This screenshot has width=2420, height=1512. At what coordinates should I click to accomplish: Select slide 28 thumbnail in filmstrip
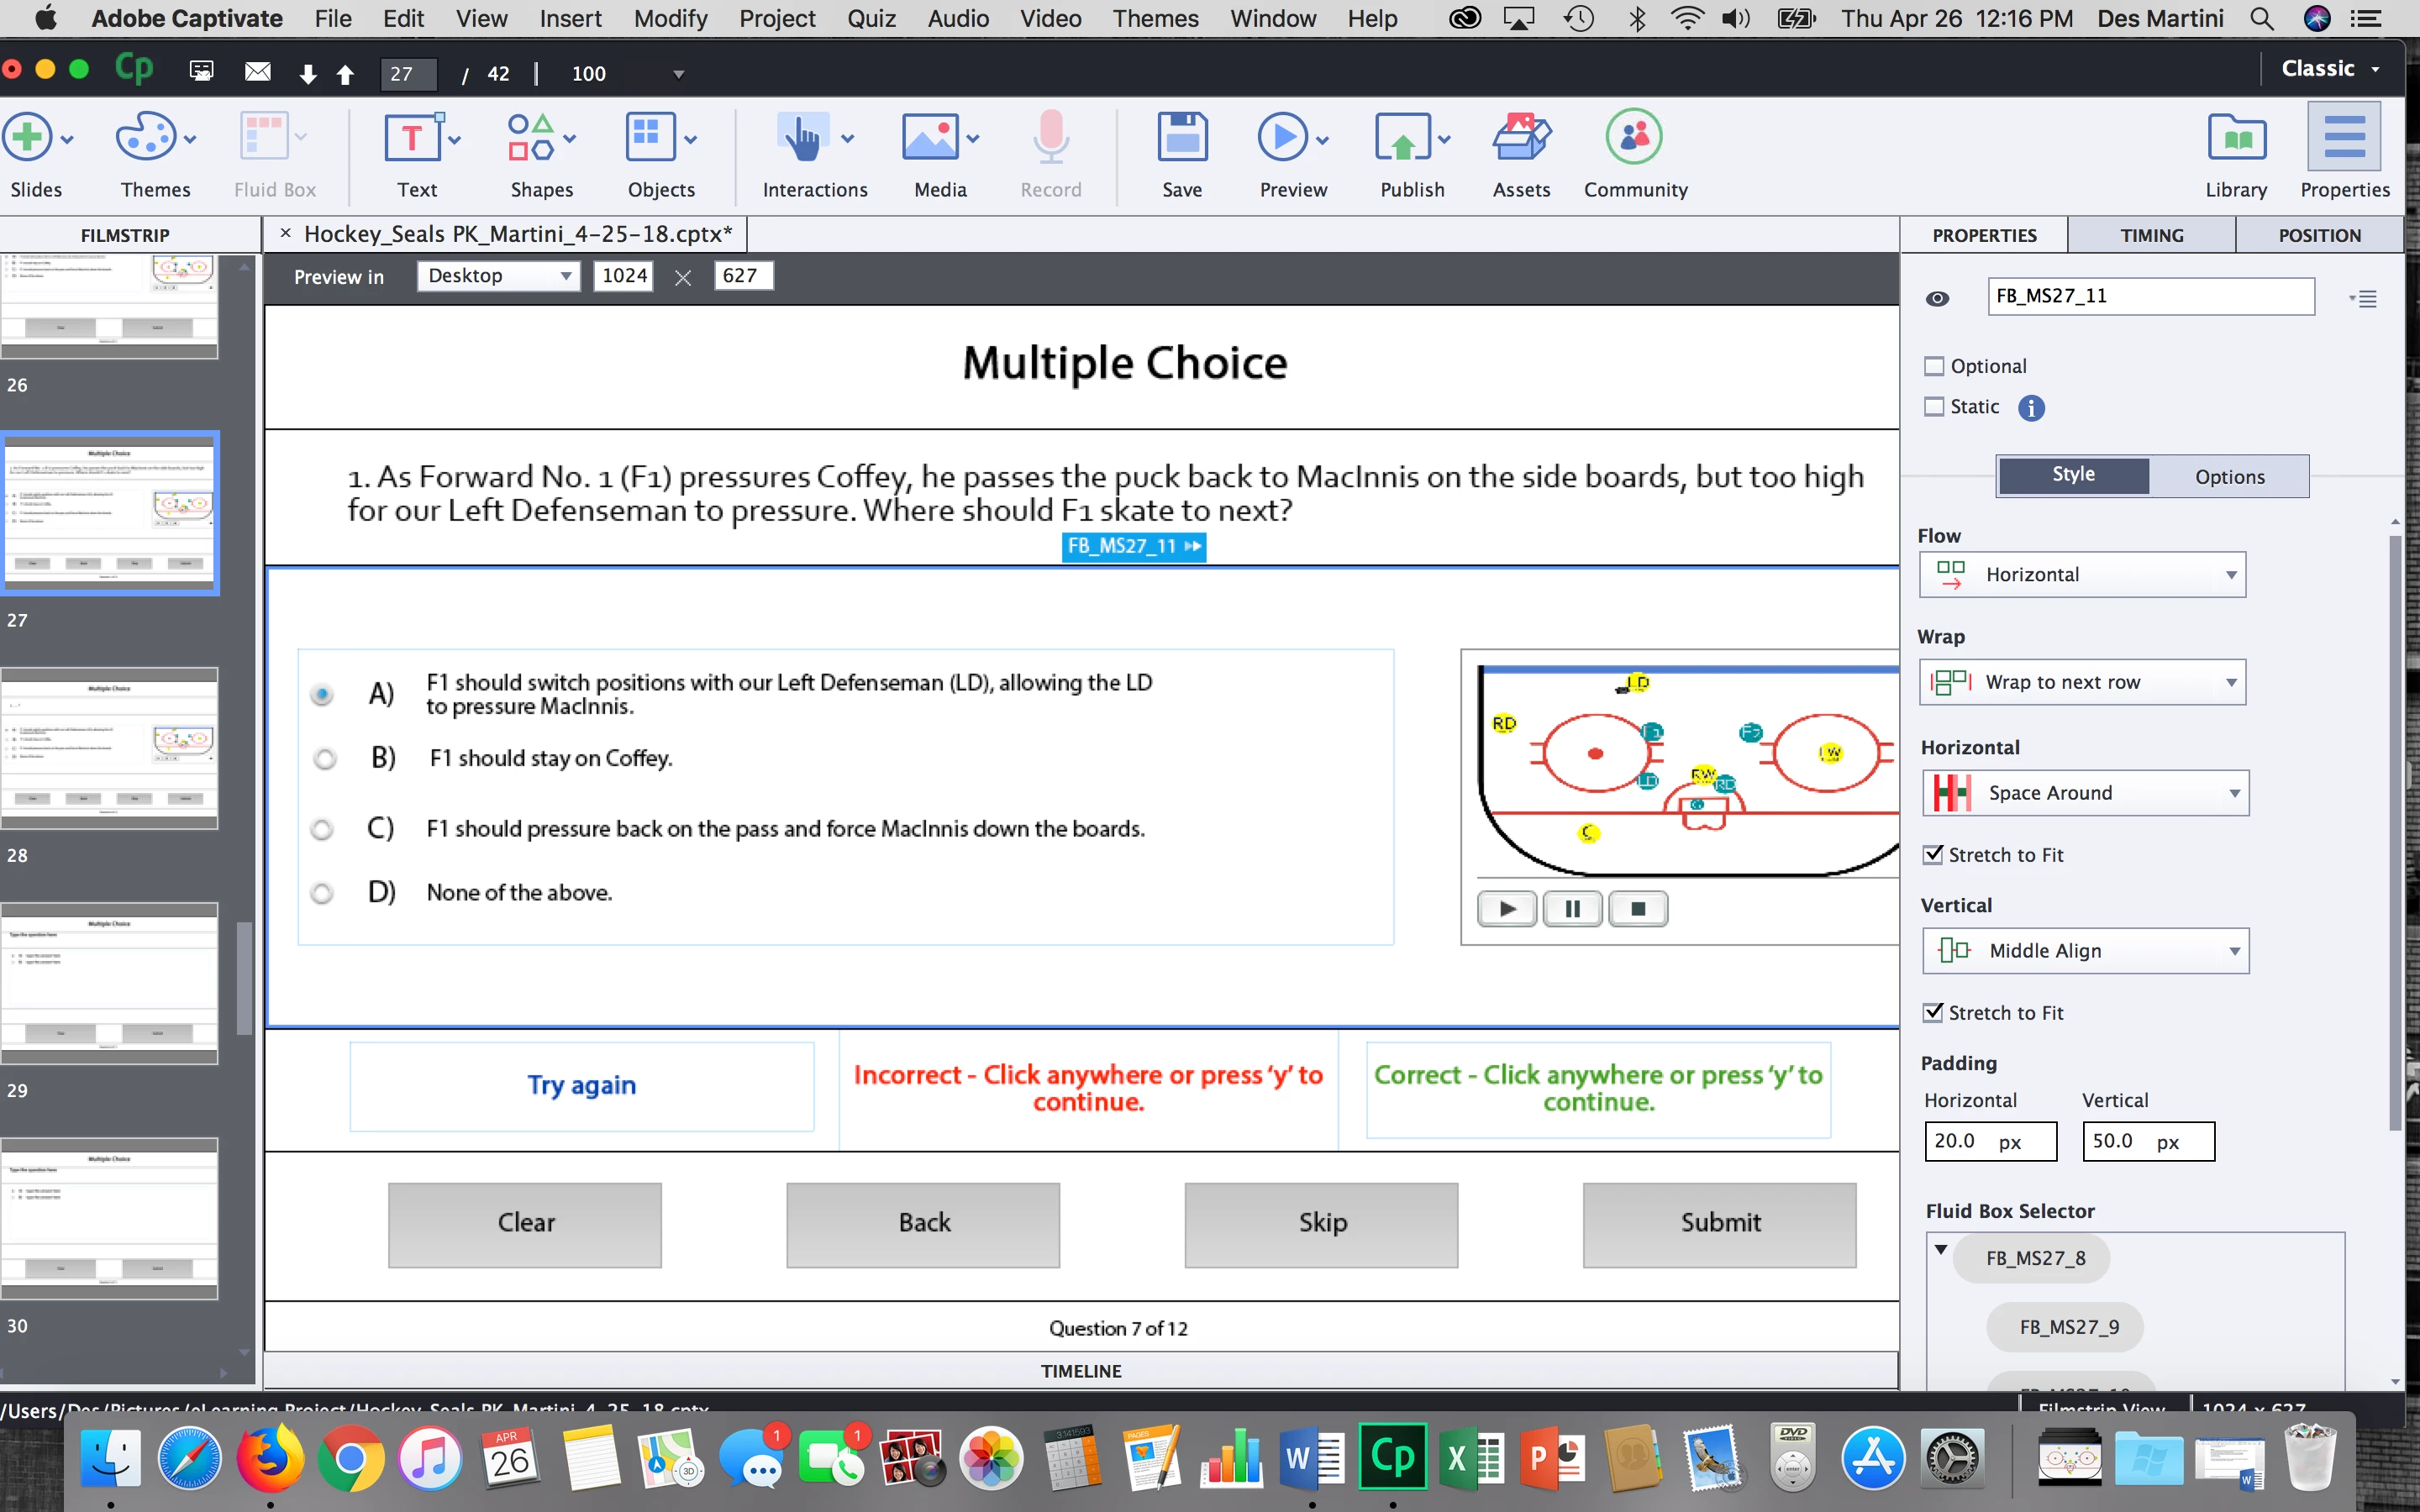110,748
